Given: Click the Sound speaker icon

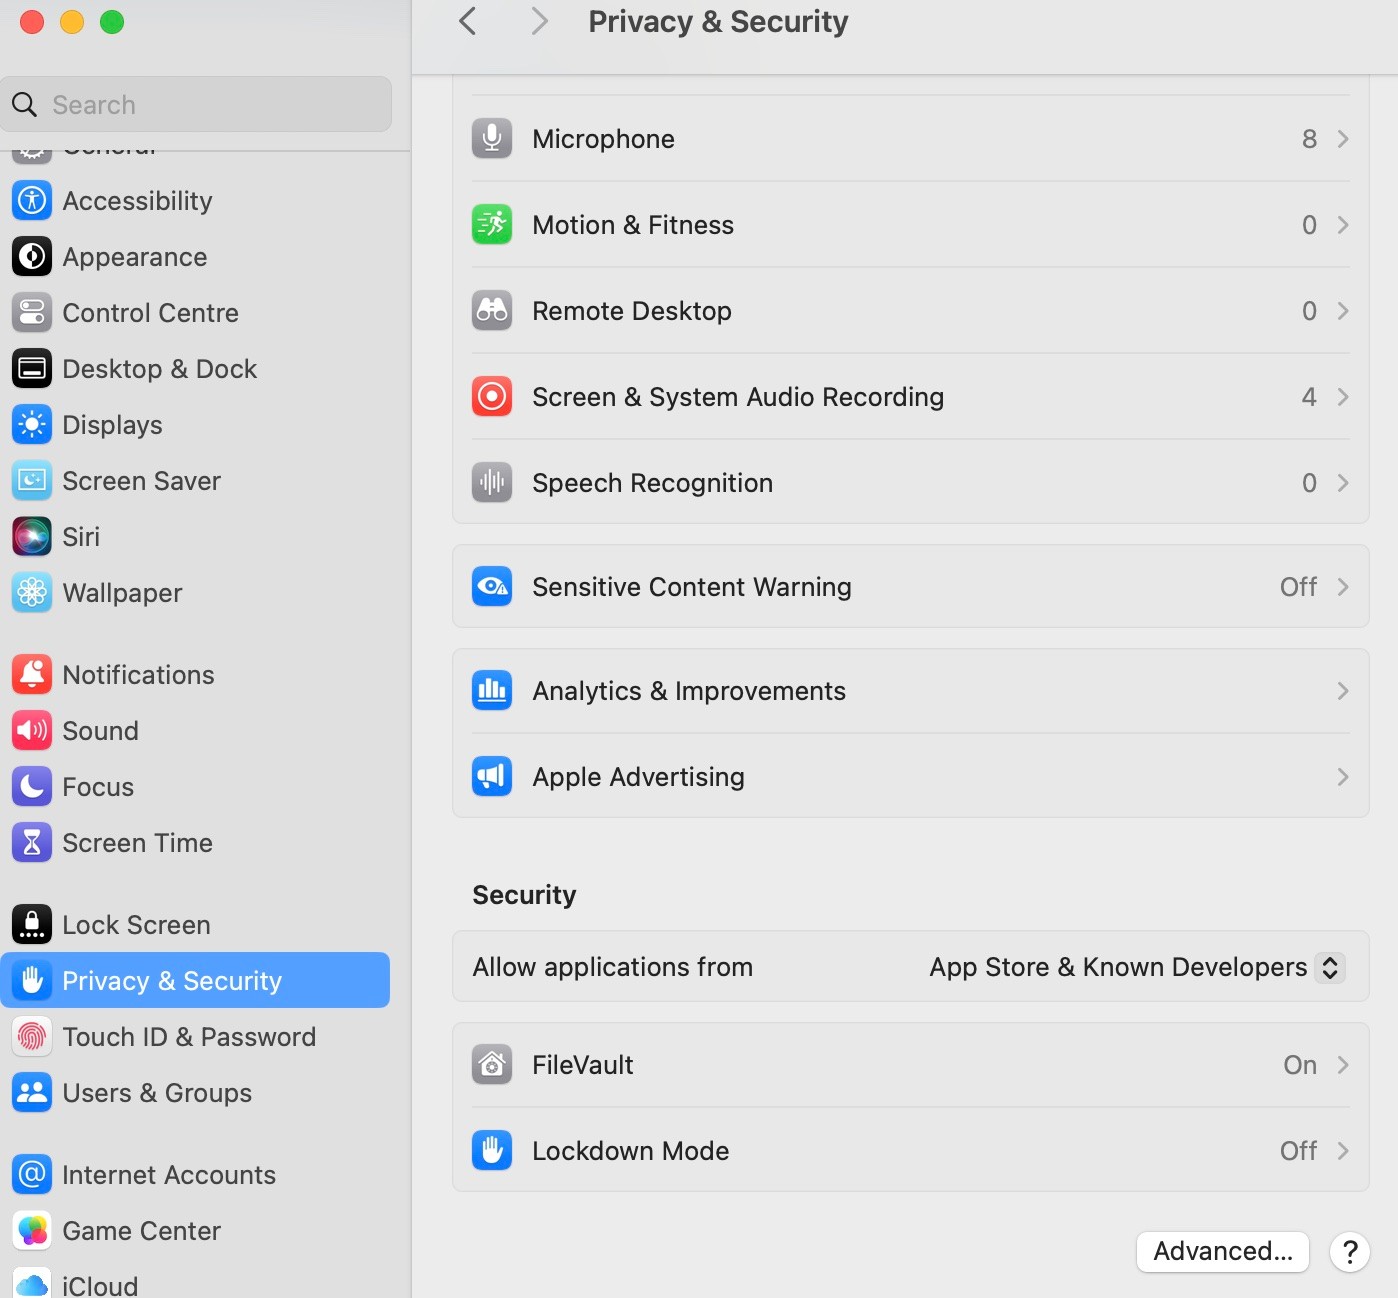Looking at the screenshot, I should 32,731.
